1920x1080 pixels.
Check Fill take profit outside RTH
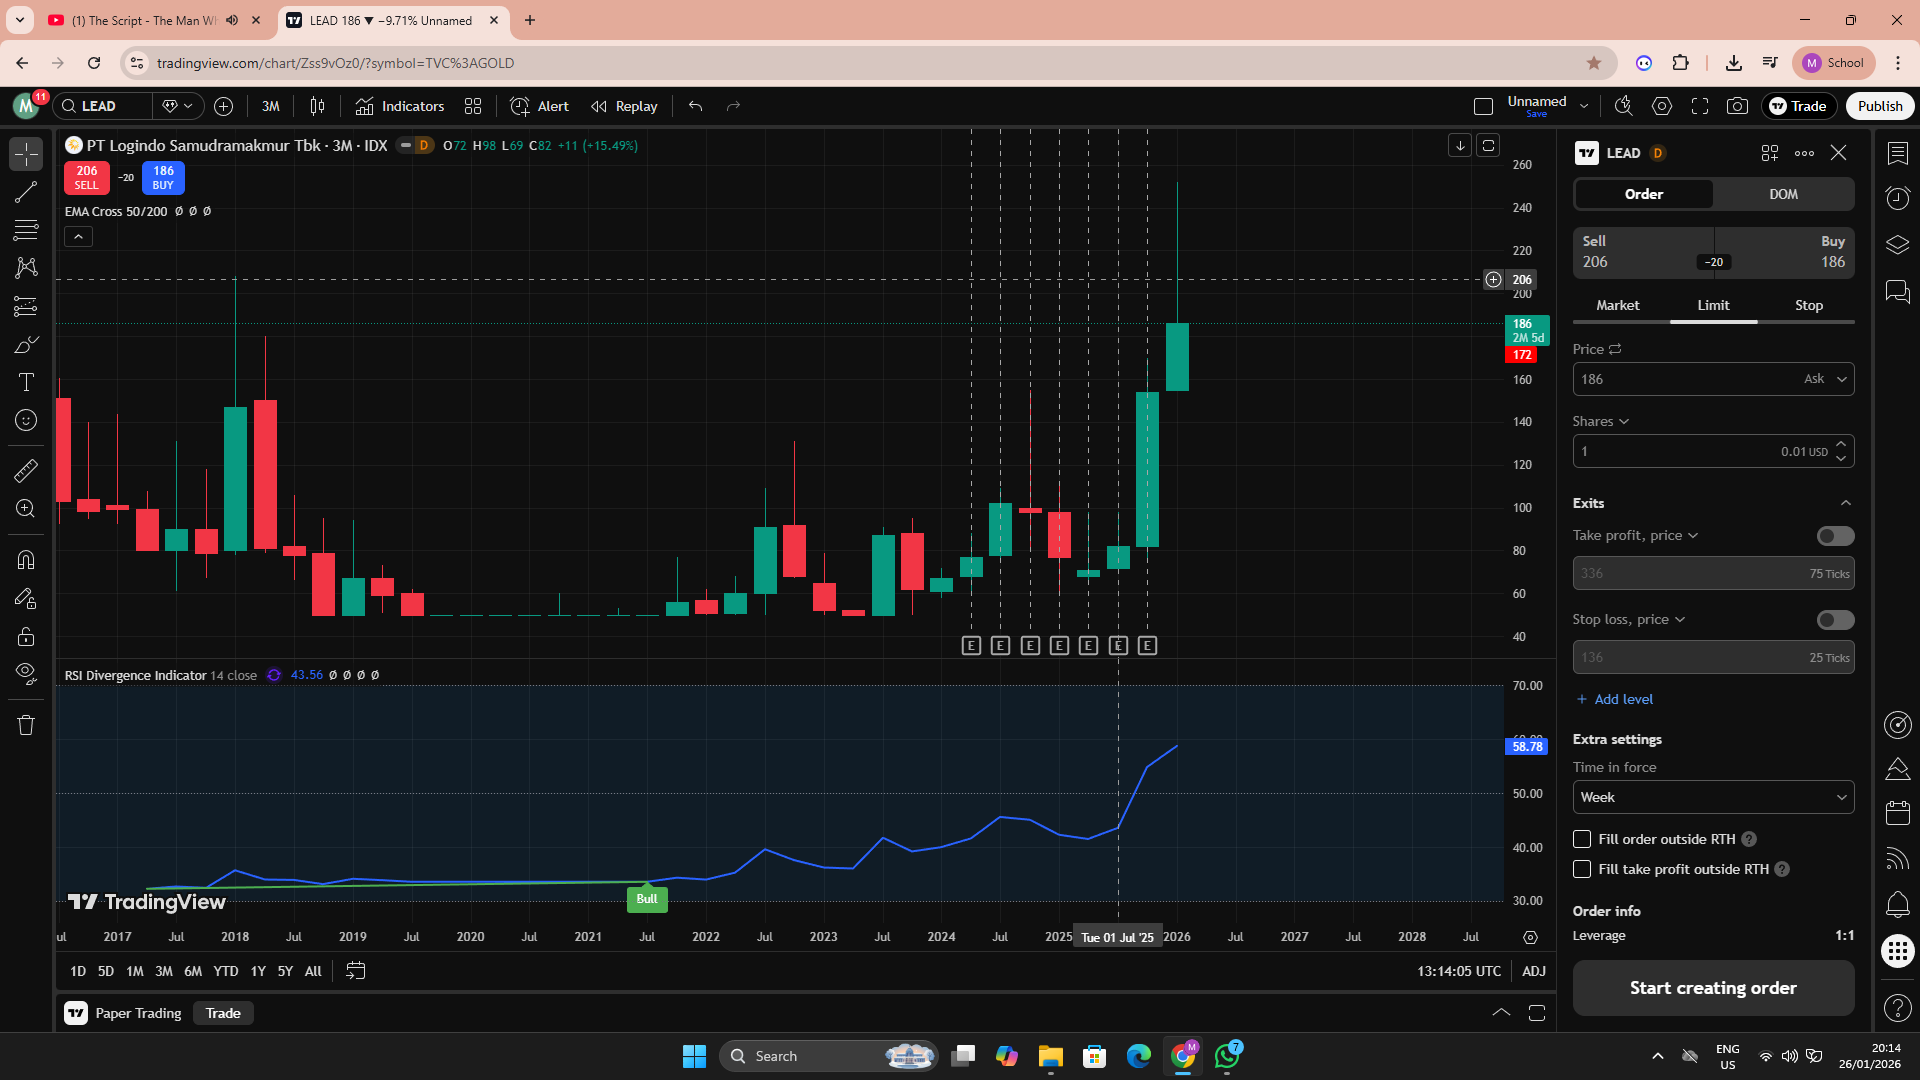1582,869
